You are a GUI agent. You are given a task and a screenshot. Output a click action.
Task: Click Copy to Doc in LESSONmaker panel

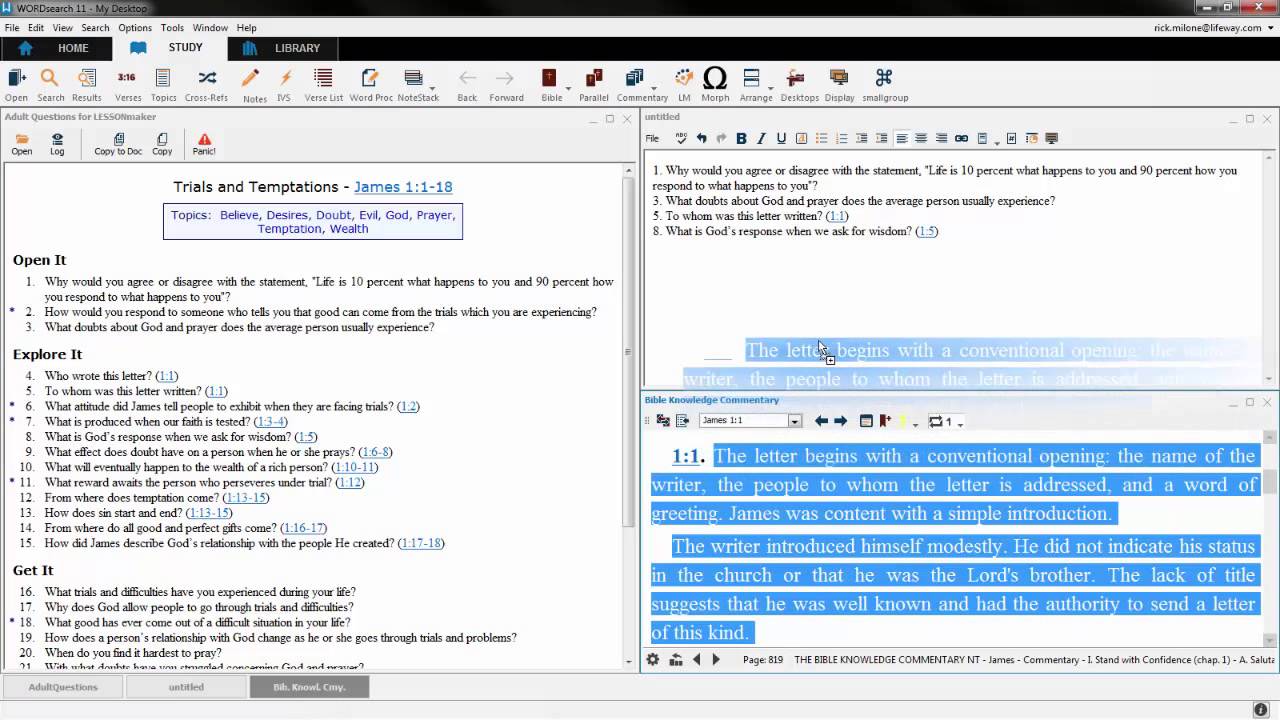(x=118, y=144)
